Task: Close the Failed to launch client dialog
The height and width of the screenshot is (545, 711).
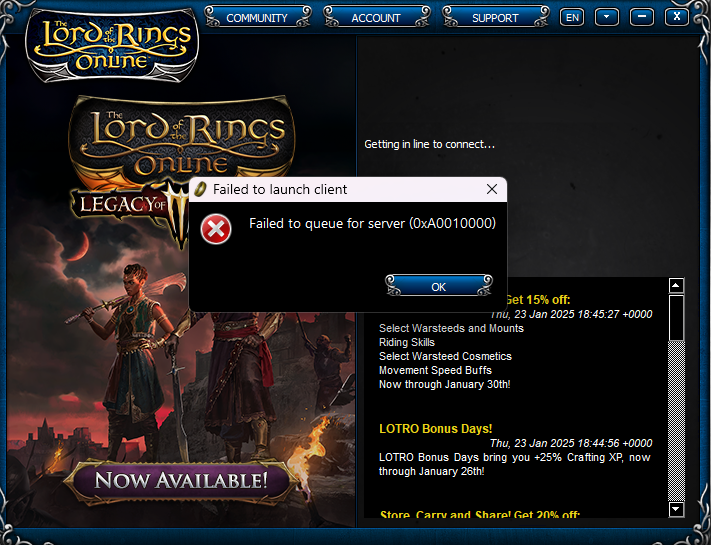Action: pos(491,189)
